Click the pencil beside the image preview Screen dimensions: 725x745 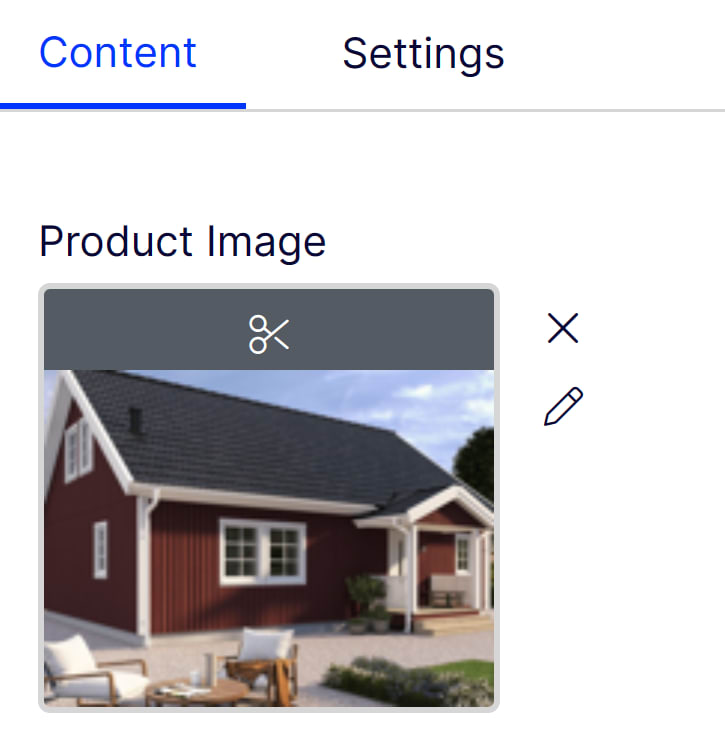click(x=563, y=406)
